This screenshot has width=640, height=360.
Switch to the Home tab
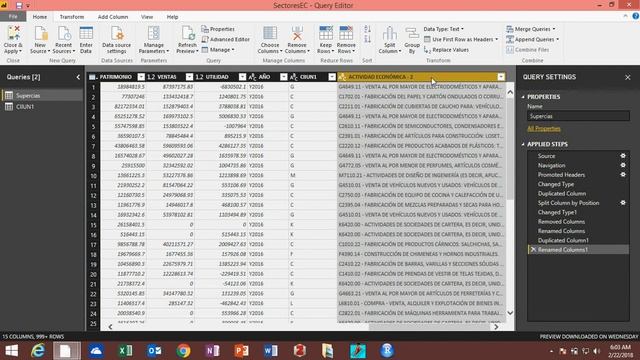[x=40, y=17]
